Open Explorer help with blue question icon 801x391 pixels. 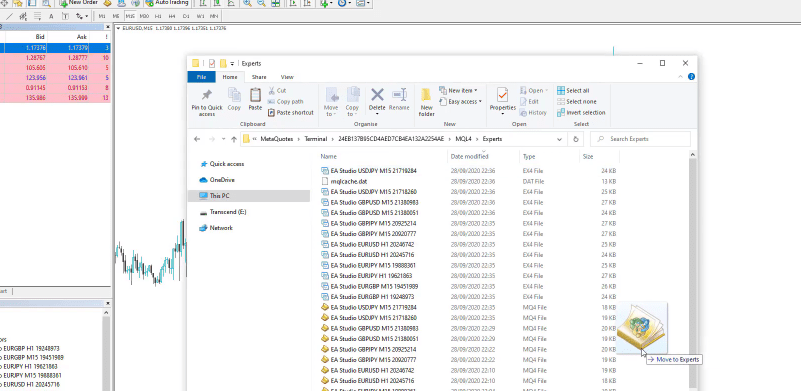click(691, 77)
